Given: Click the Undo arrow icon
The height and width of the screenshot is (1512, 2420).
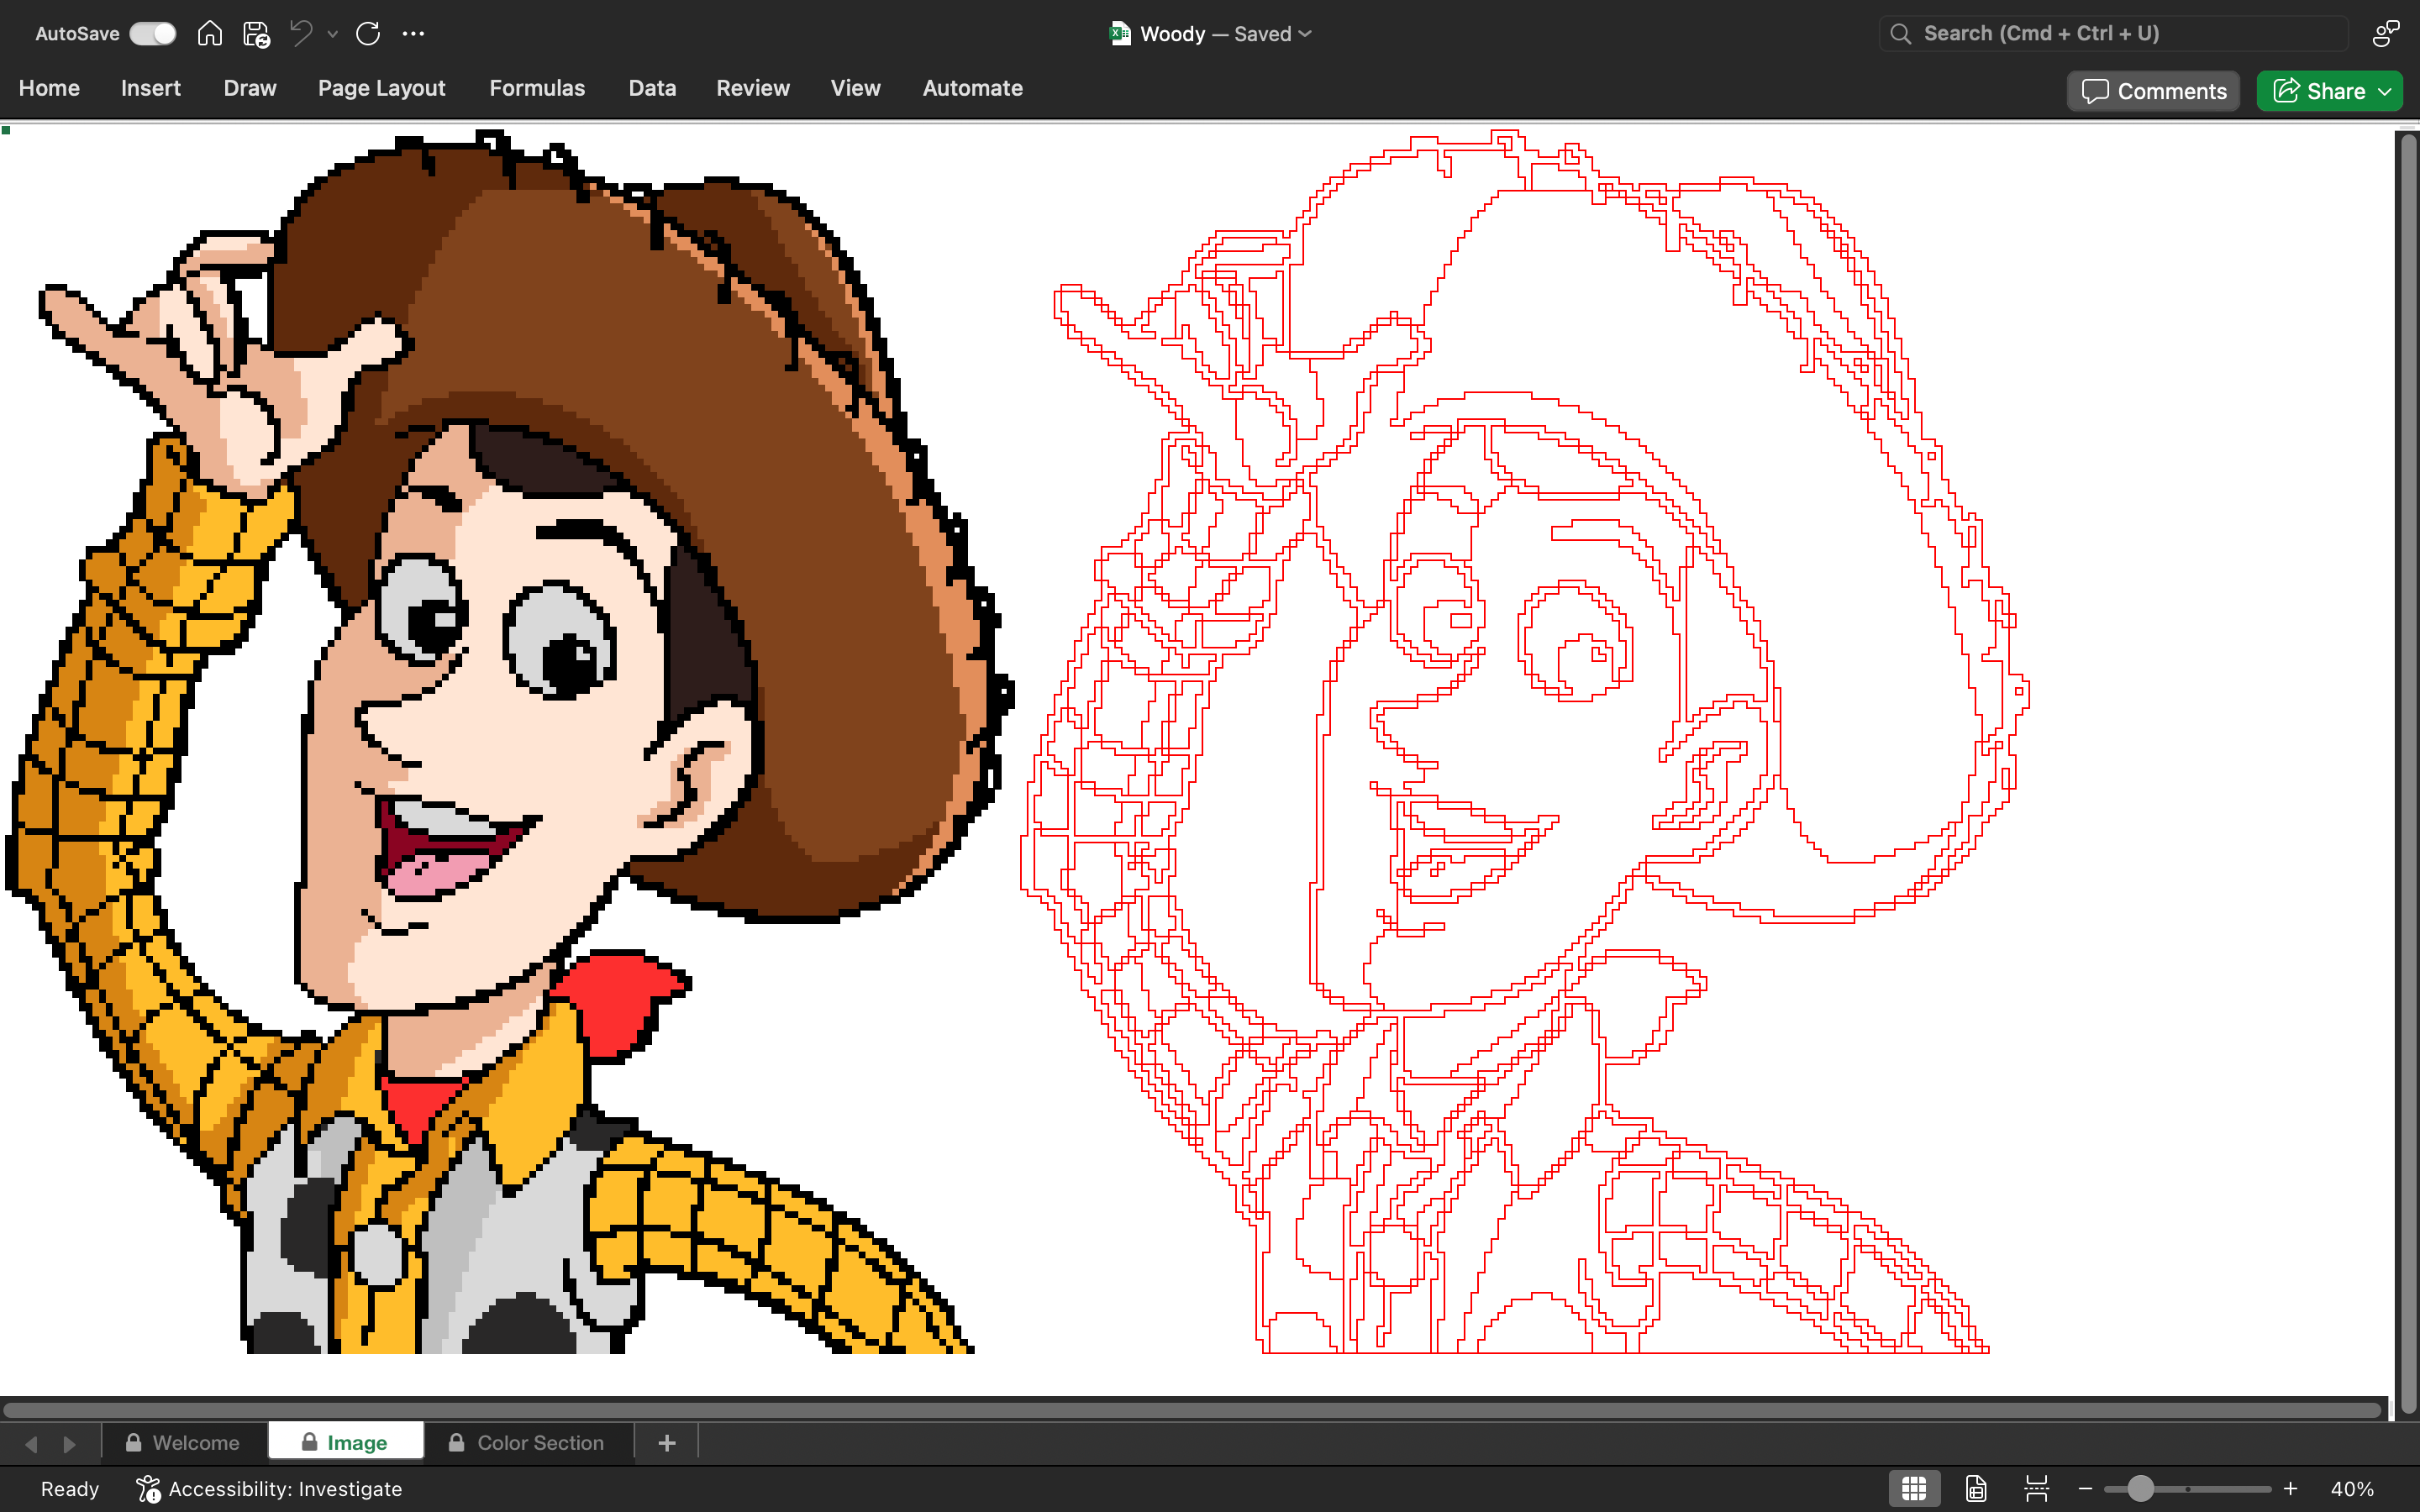Looking at the screenshot, I should pos(301,33).
